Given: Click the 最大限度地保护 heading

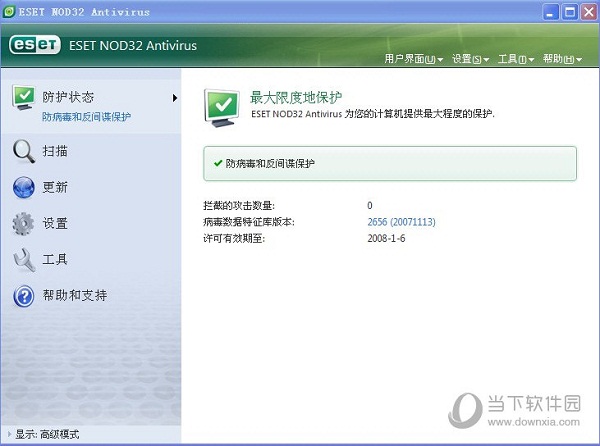Looking at the screenshot, I should coord(296,98).
